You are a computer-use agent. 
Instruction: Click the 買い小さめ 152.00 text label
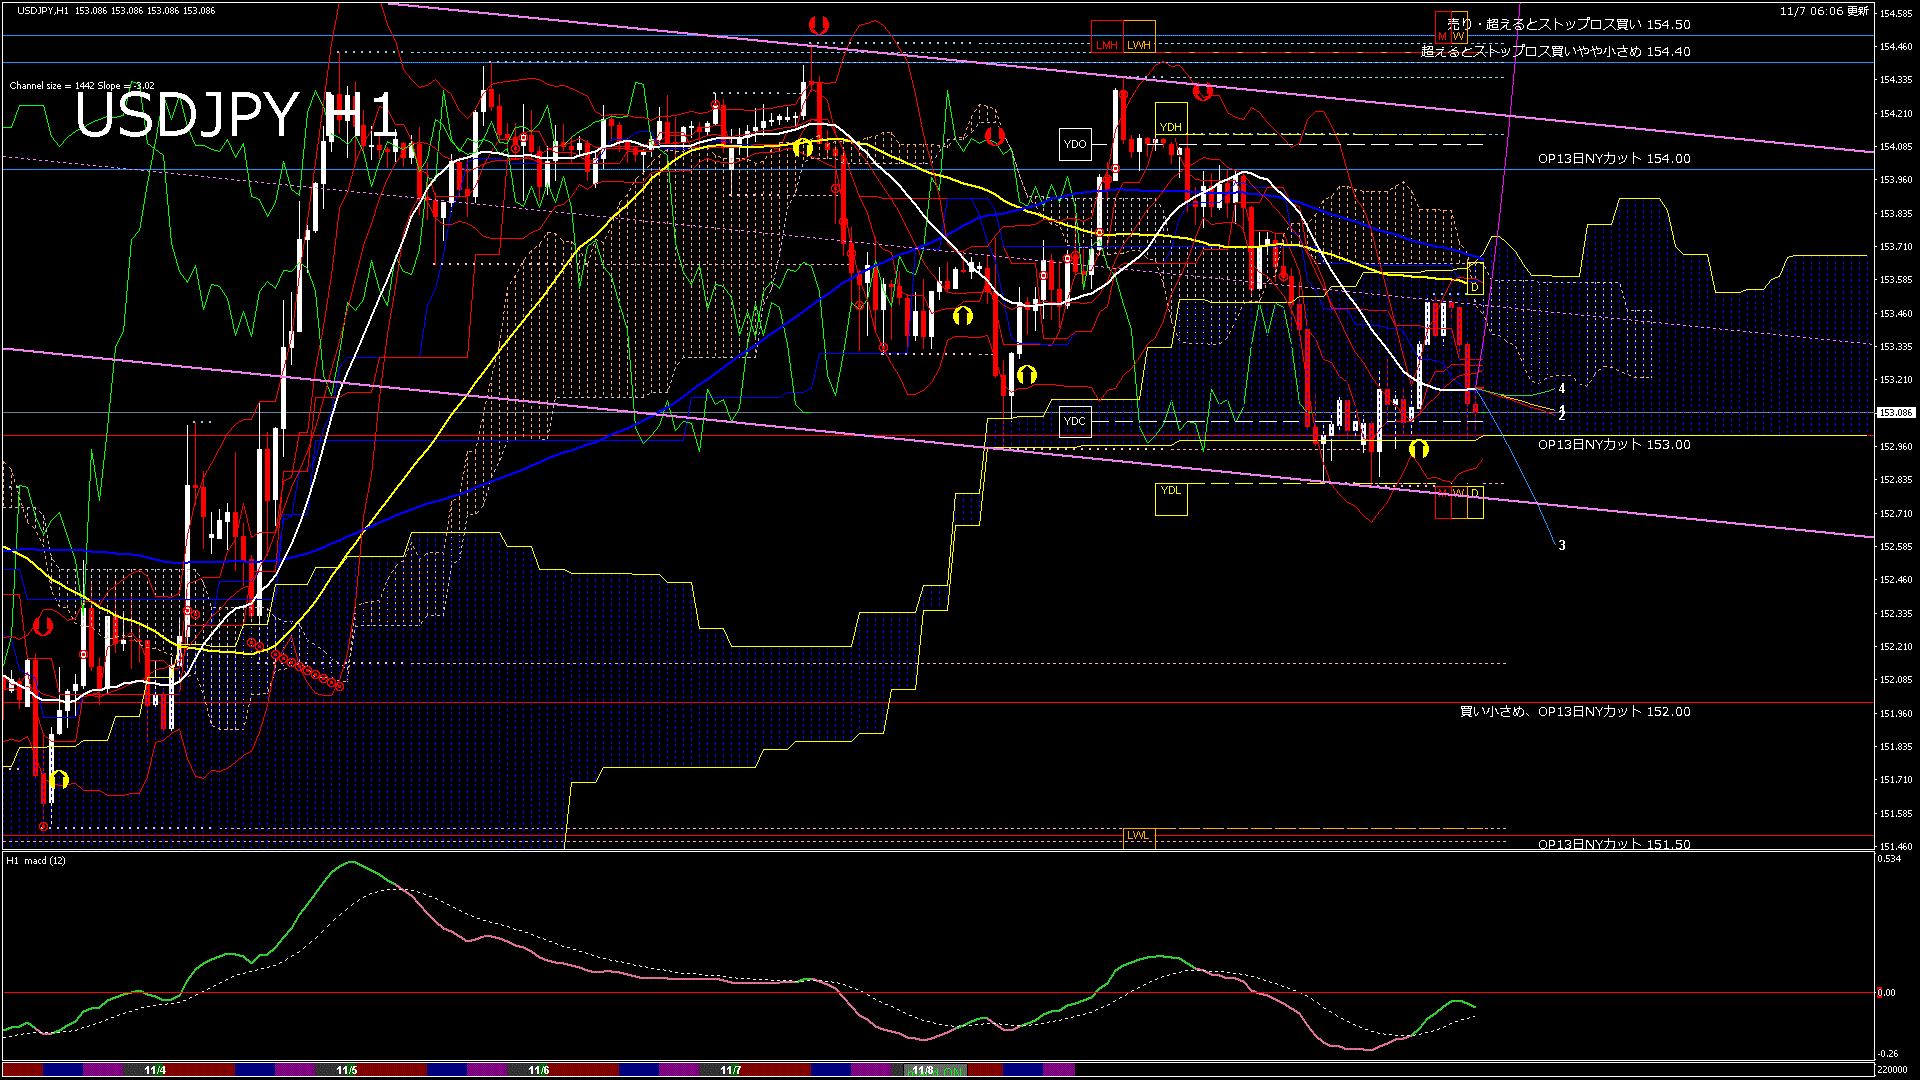pyautogui.click(x=1575, y=711)
